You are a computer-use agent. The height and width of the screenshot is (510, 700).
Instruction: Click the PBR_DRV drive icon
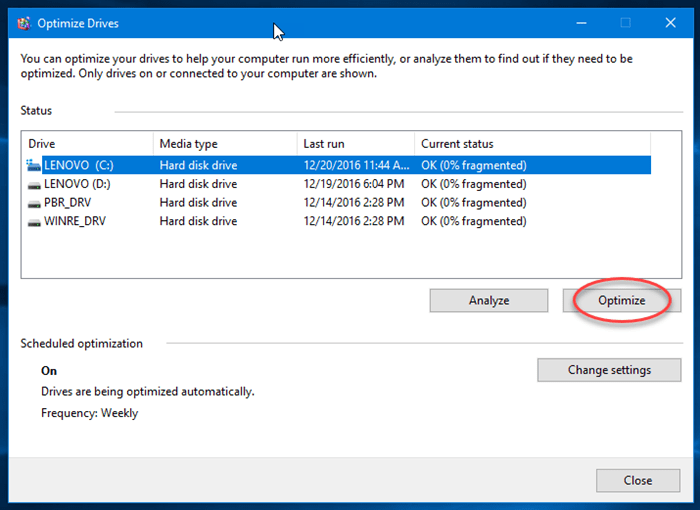pyautogui.click(x=34, y=203)
